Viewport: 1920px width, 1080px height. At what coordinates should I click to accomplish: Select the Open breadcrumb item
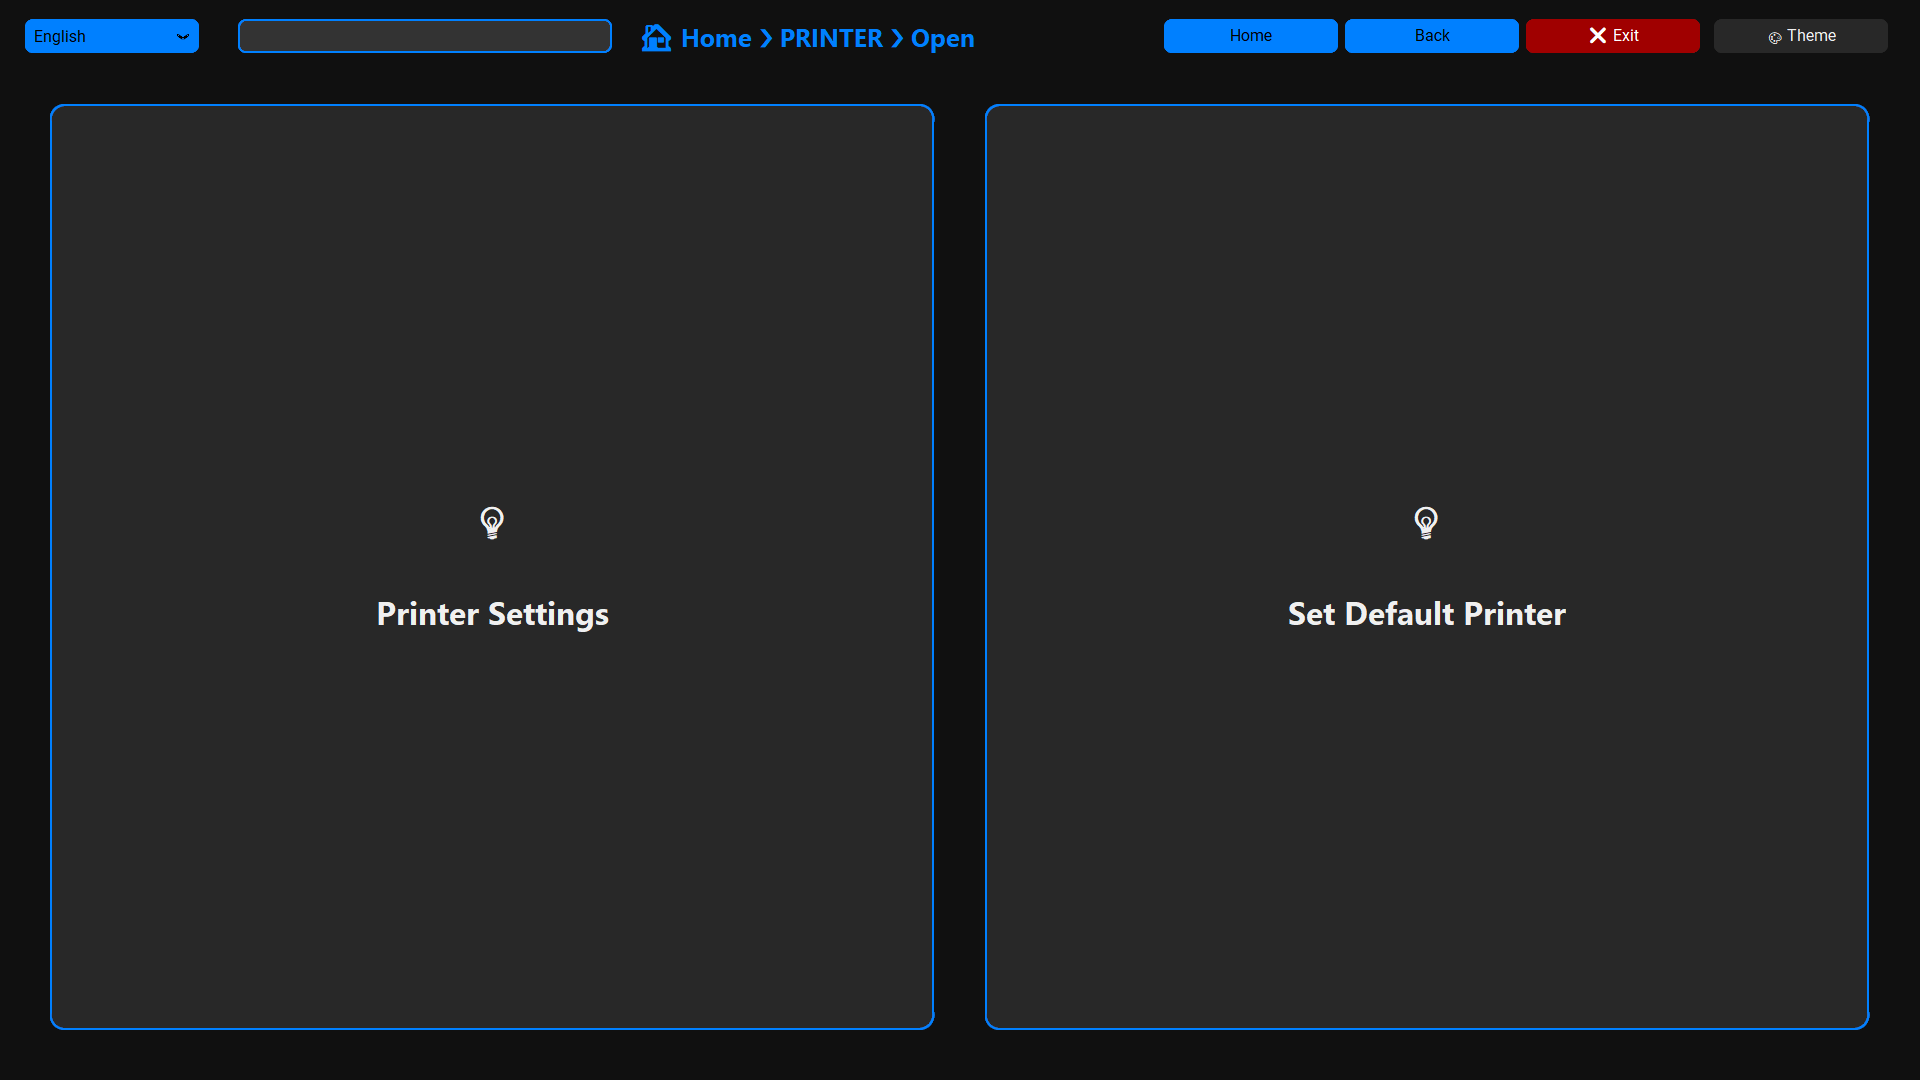(x=942, y=39)
